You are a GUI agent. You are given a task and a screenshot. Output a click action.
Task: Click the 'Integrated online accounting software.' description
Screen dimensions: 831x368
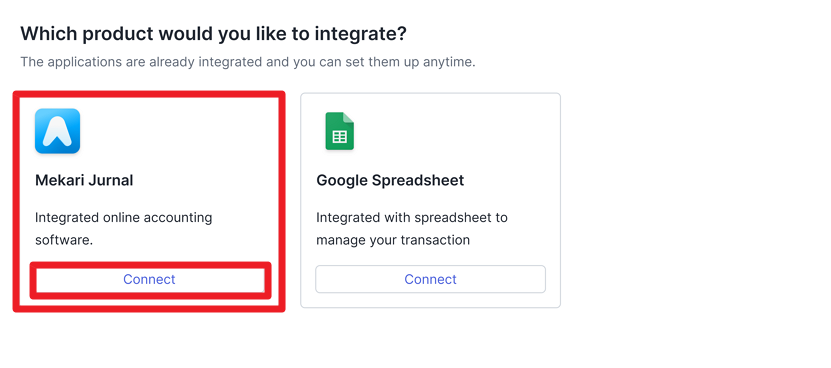tap(123, 229)
